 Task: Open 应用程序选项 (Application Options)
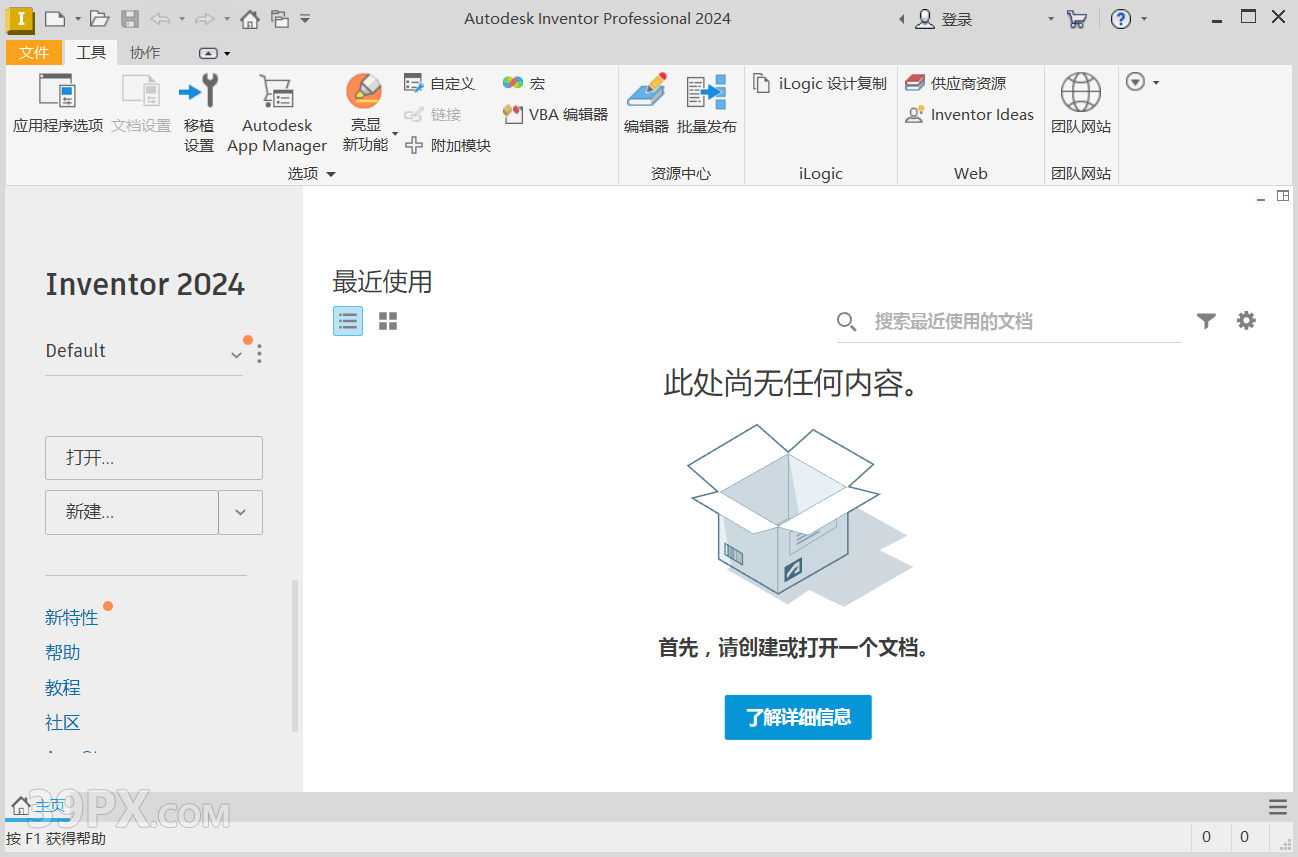coord(58,104)
